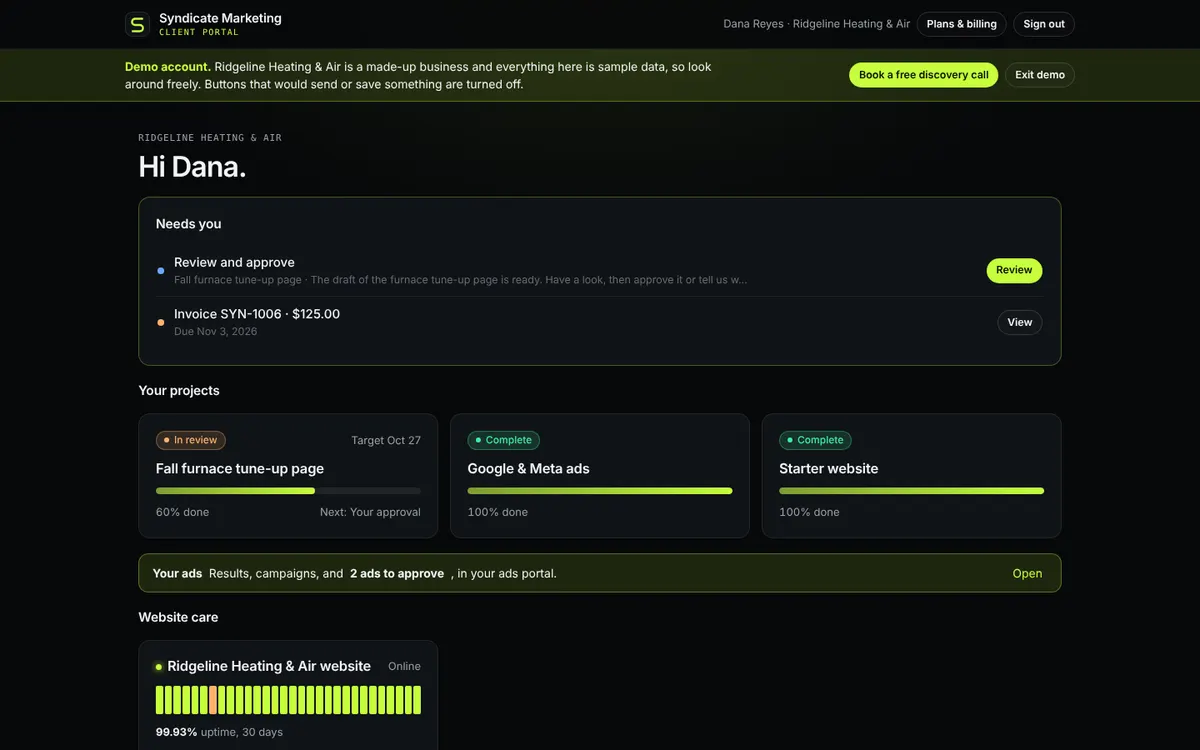
Task: Open Plans & billing
Action: [x=962, y=24]
